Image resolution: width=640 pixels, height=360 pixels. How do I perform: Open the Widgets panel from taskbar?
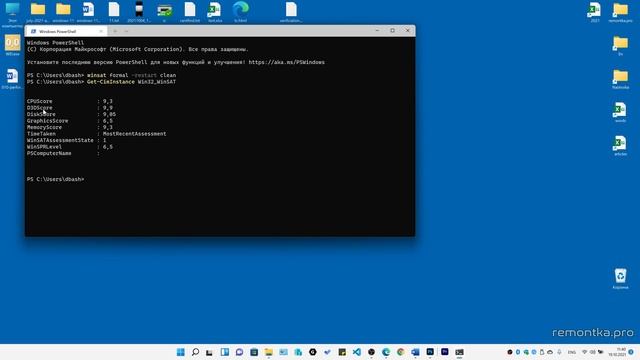pyautogui.click(x=224, y=352)
